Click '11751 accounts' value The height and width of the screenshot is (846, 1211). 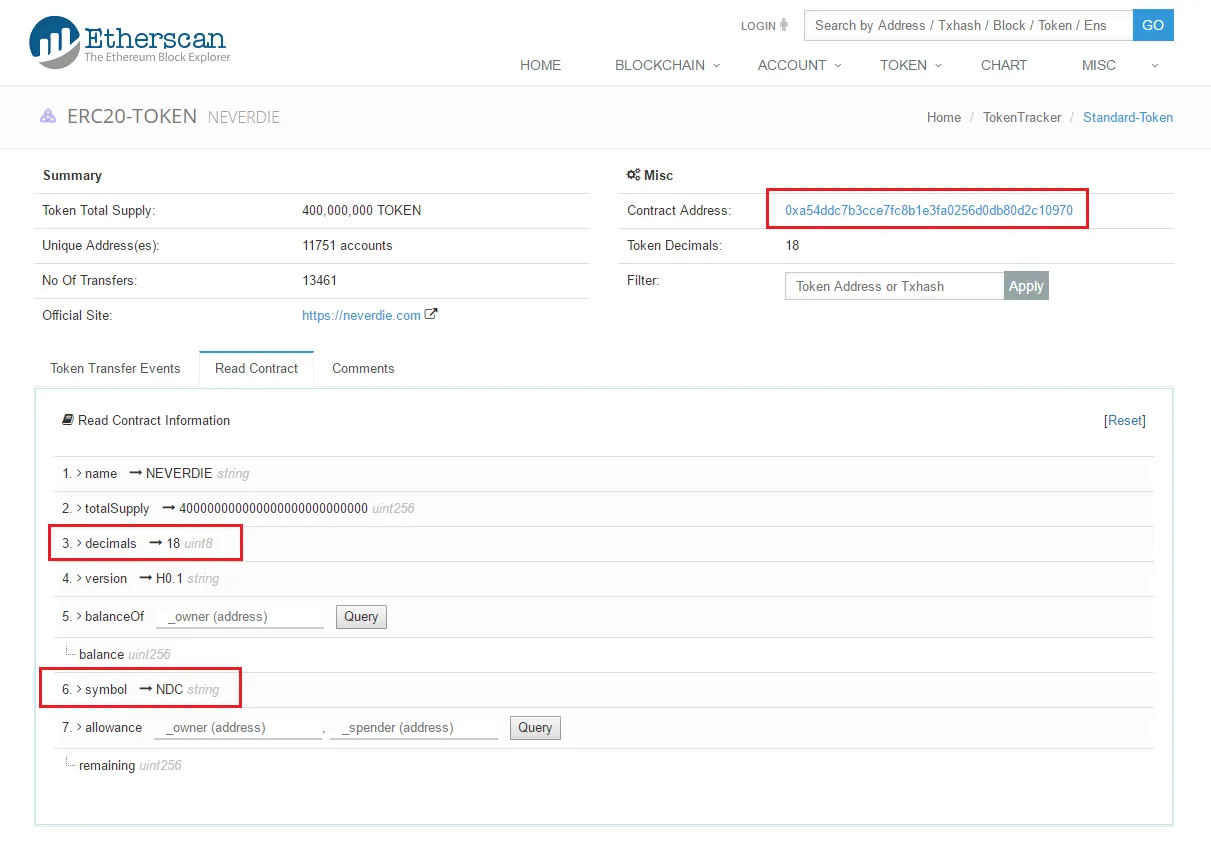click(x=347, y=246)
